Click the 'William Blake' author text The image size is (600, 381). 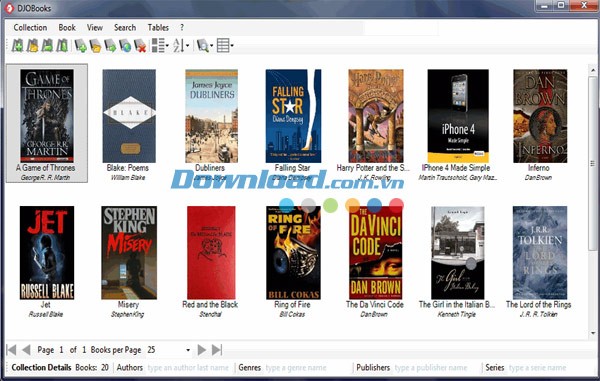click(128, 177)
